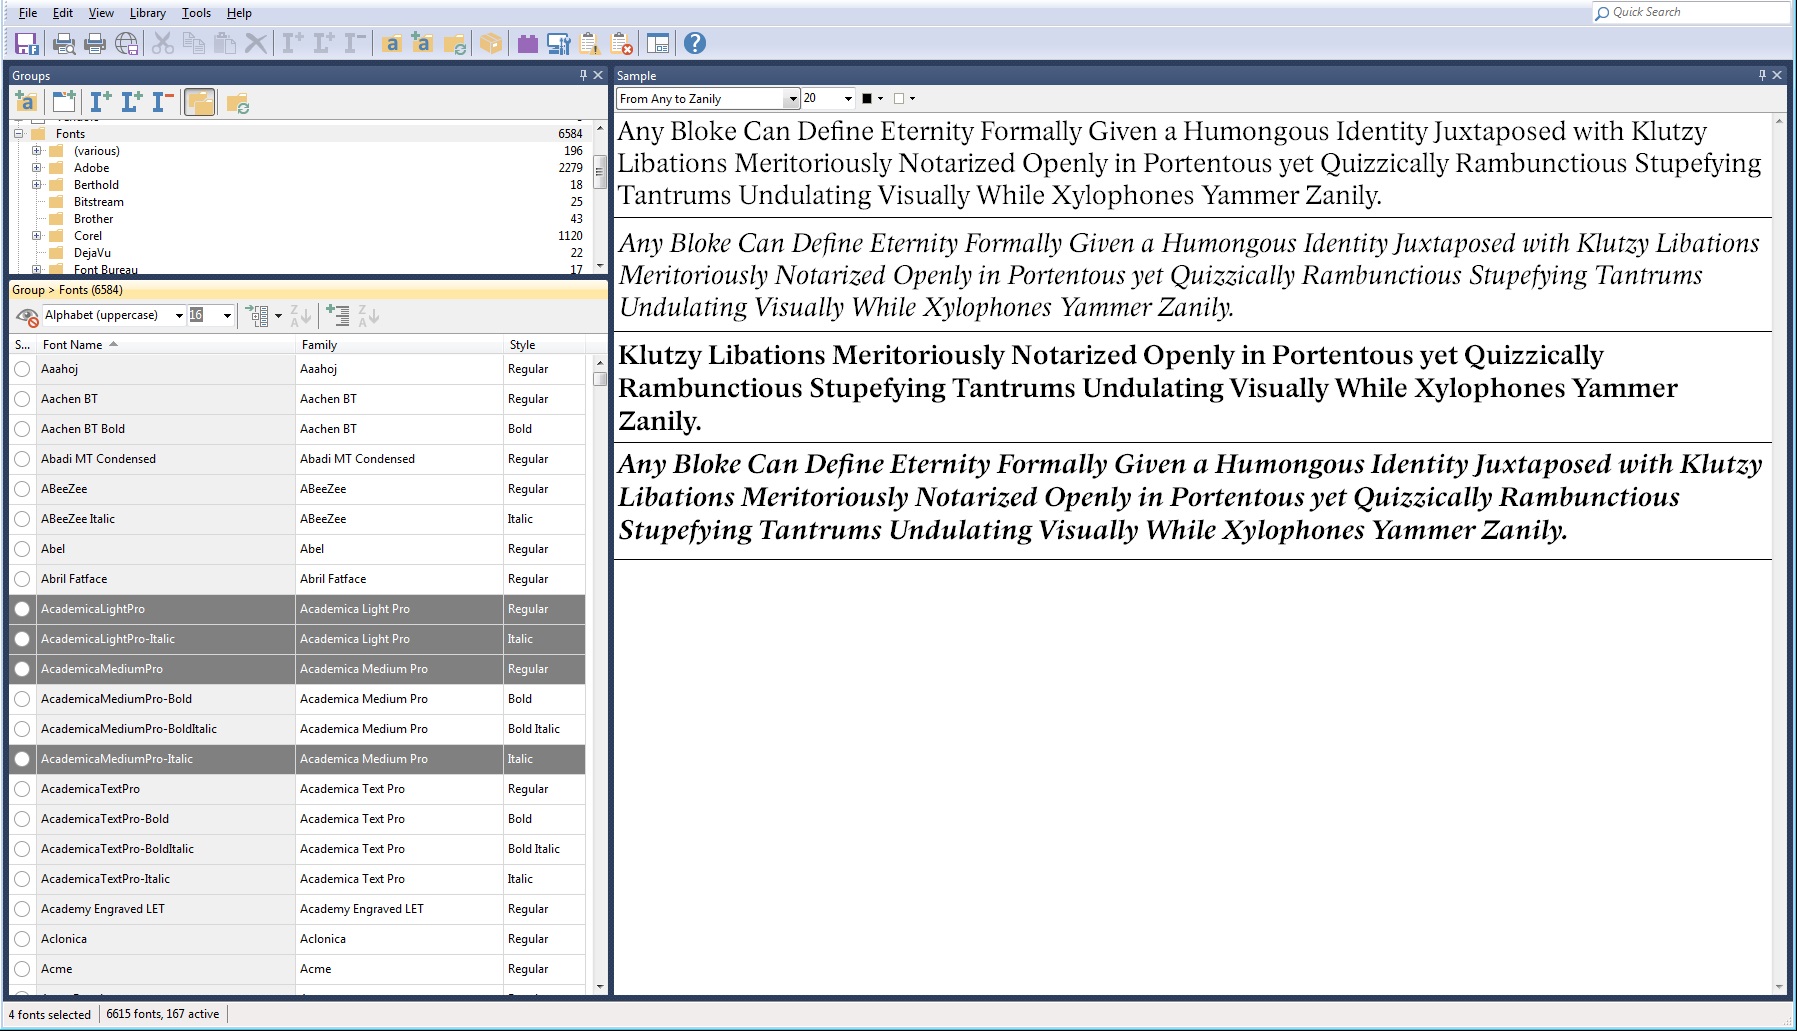
Task: Click clipboard with warning icon
Action: pos(590,43)
